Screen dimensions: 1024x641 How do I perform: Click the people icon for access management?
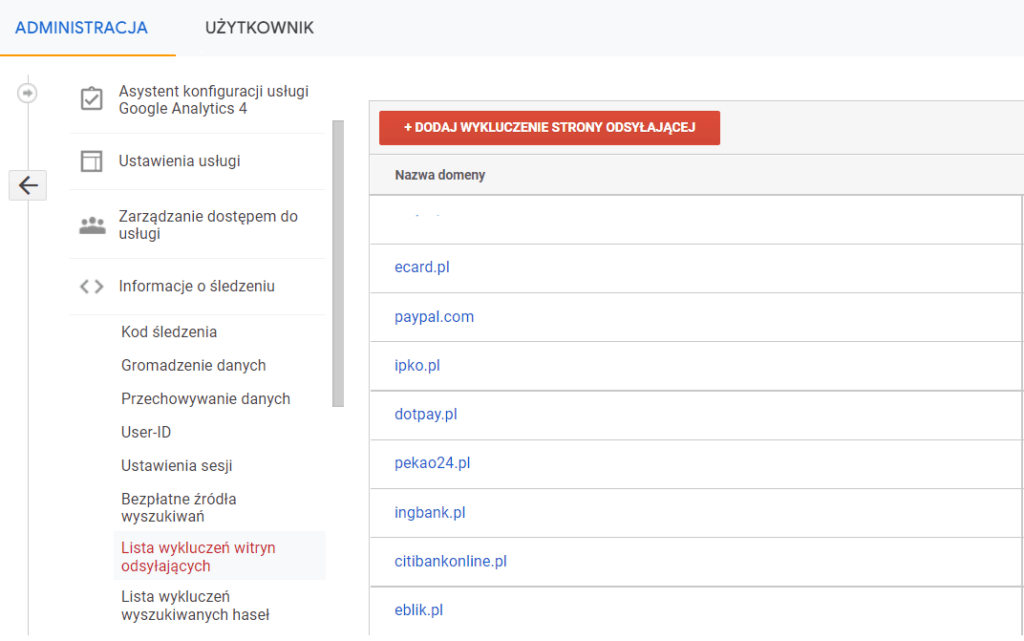(x=92, y=225)
